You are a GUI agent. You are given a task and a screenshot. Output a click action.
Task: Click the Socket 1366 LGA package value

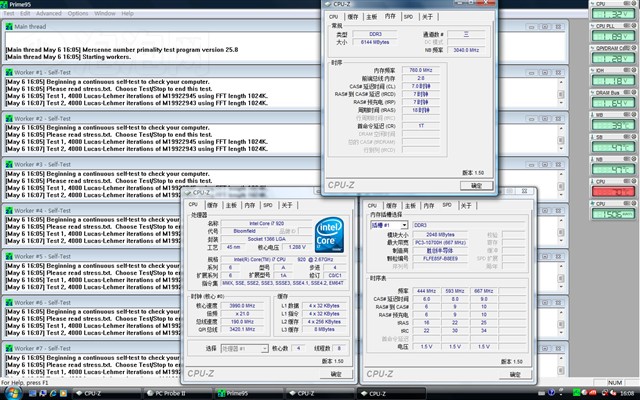click(267, 239)
